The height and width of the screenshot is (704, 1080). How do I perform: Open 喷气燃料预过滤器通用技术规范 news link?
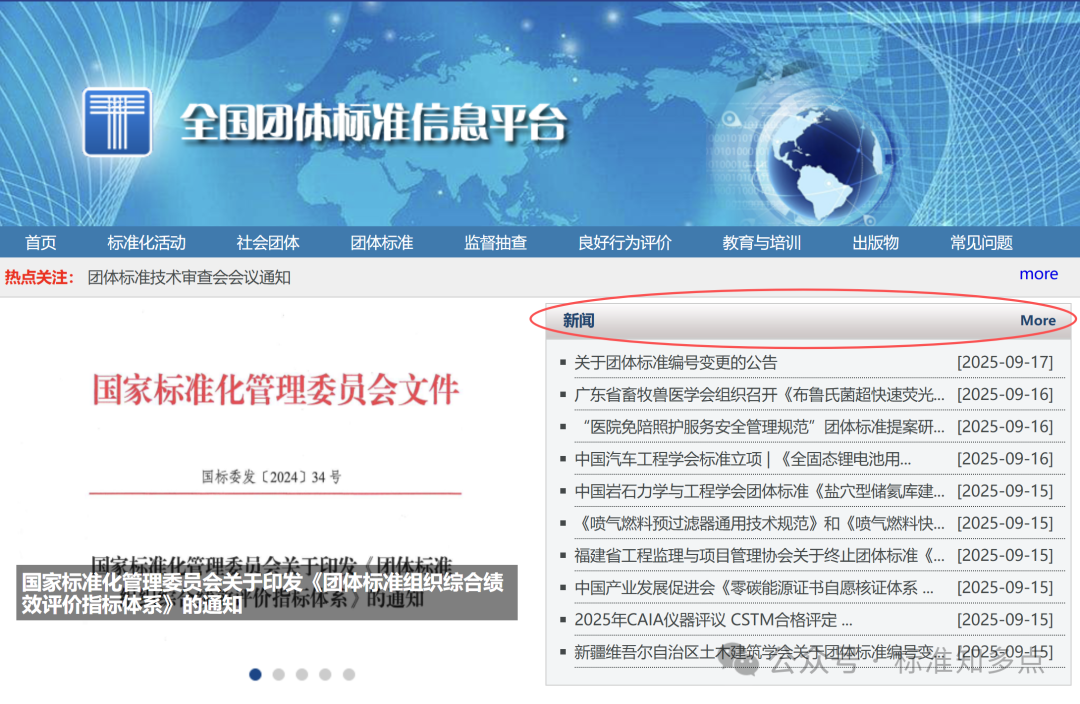coord(759,524)
